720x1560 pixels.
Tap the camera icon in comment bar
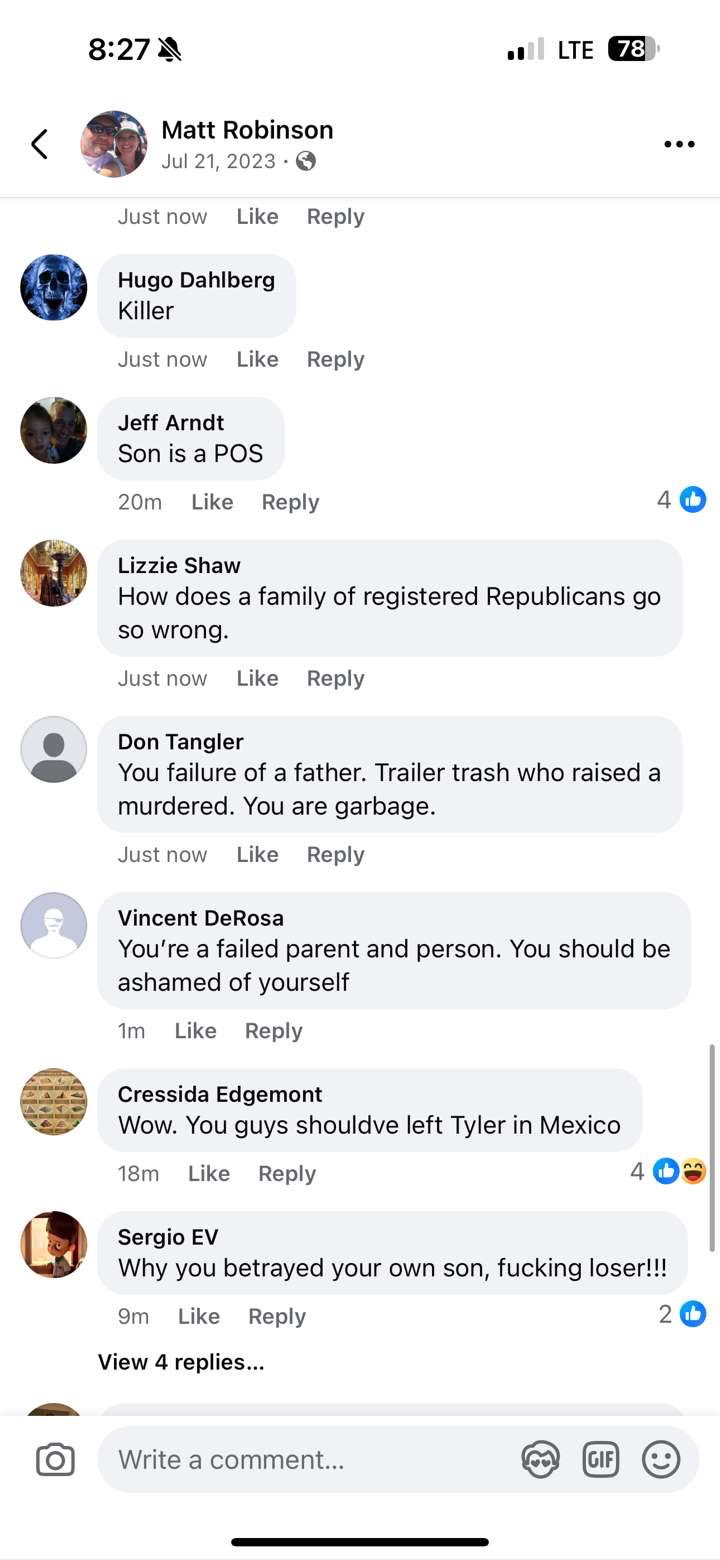tap(55, 1460)
